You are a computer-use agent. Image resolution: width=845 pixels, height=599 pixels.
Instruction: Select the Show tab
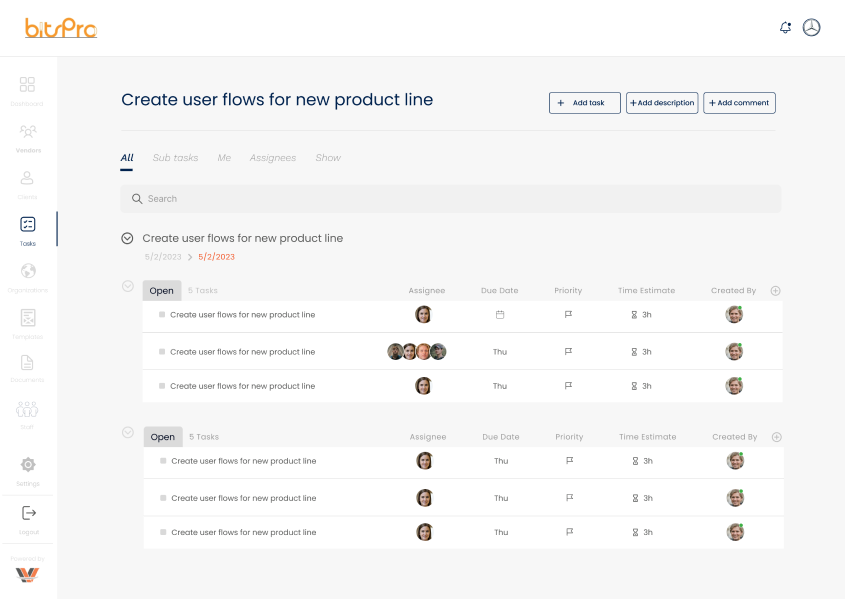tap(328, 158)
